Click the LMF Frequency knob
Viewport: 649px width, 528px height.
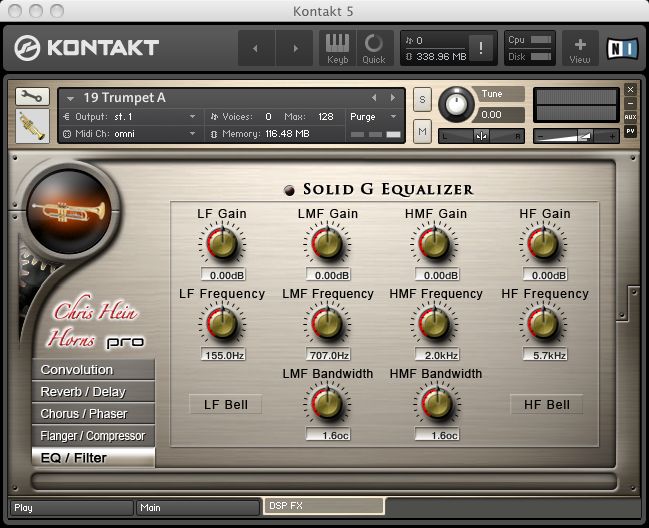(x=327, y=323)
